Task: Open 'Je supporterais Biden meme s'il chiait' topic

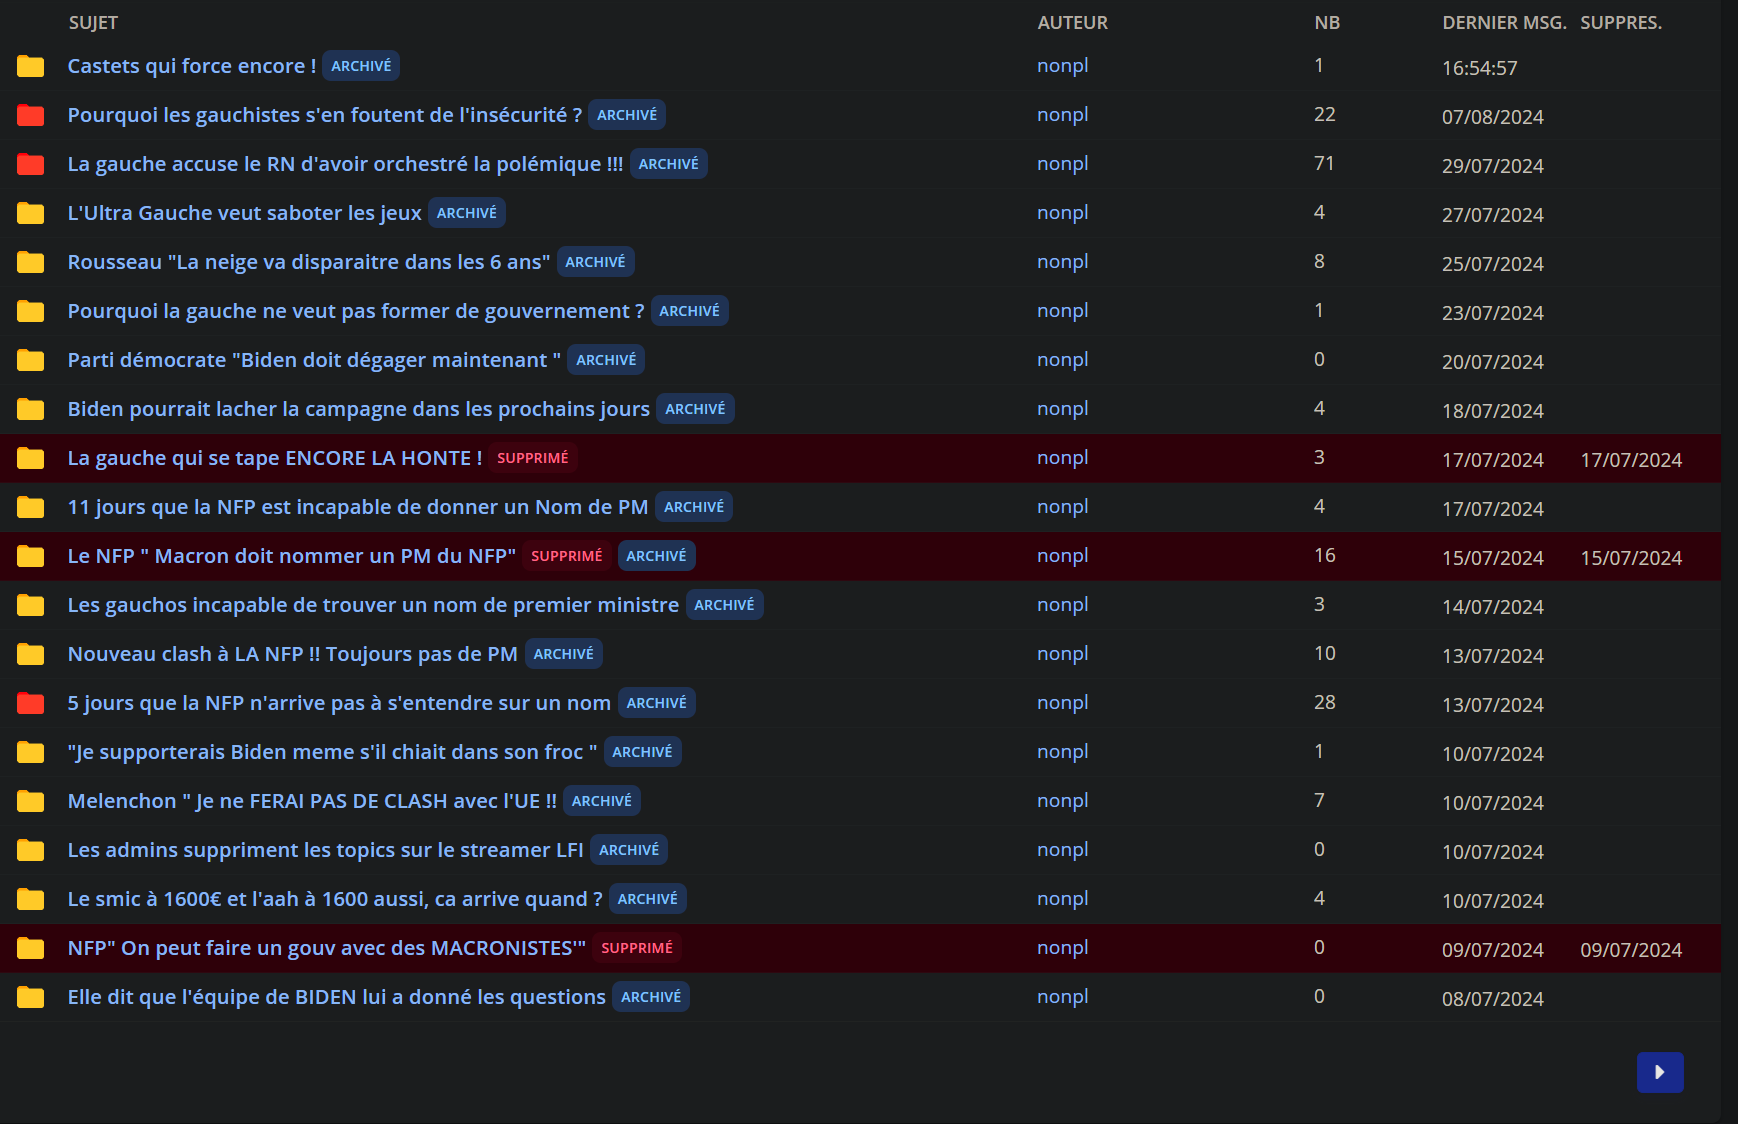Action: click(x=332, y=752)
